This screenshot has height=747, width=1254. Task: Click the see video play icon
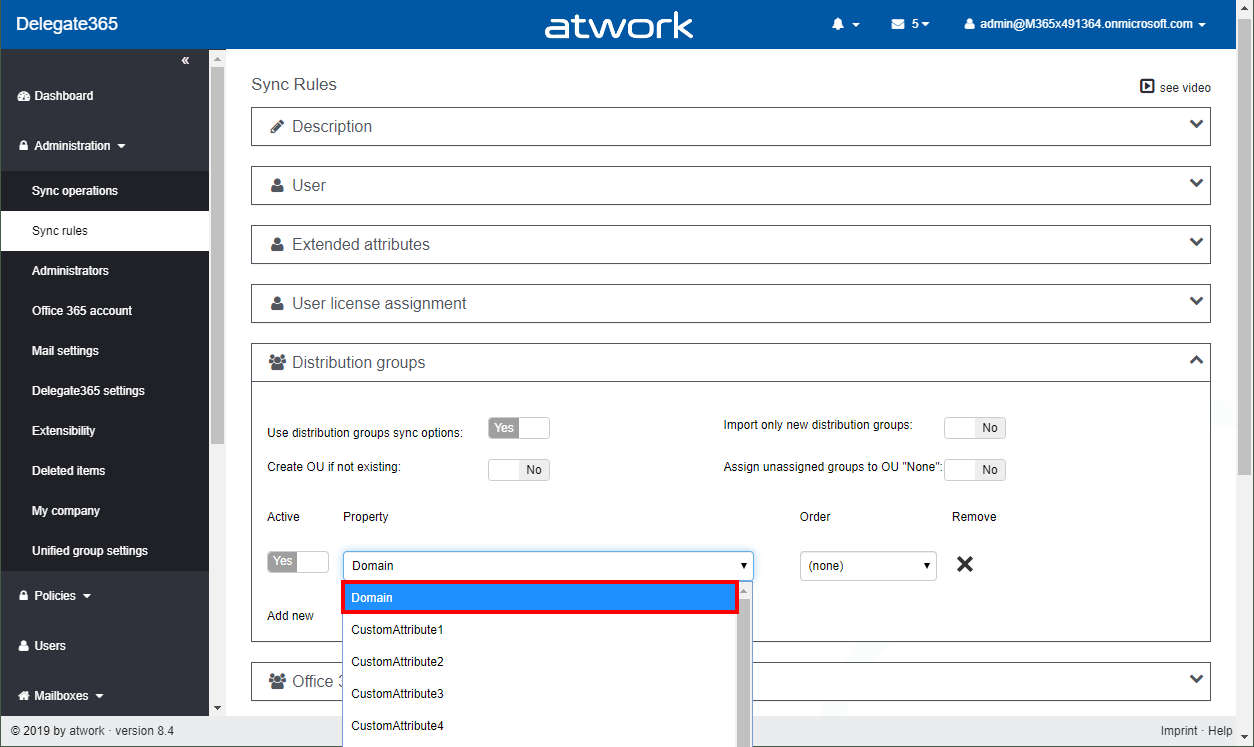tap(1147, 87)
